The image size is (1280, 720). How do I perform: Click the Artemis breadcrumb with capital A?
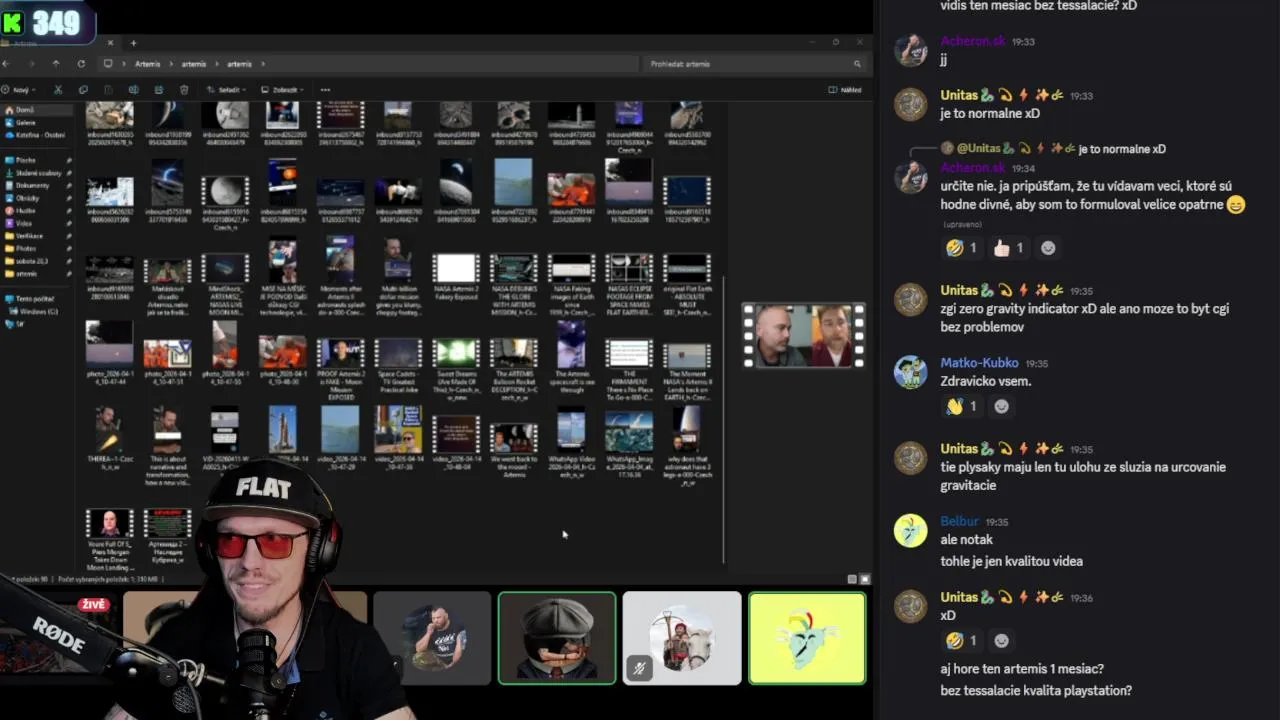pos(147,64)
